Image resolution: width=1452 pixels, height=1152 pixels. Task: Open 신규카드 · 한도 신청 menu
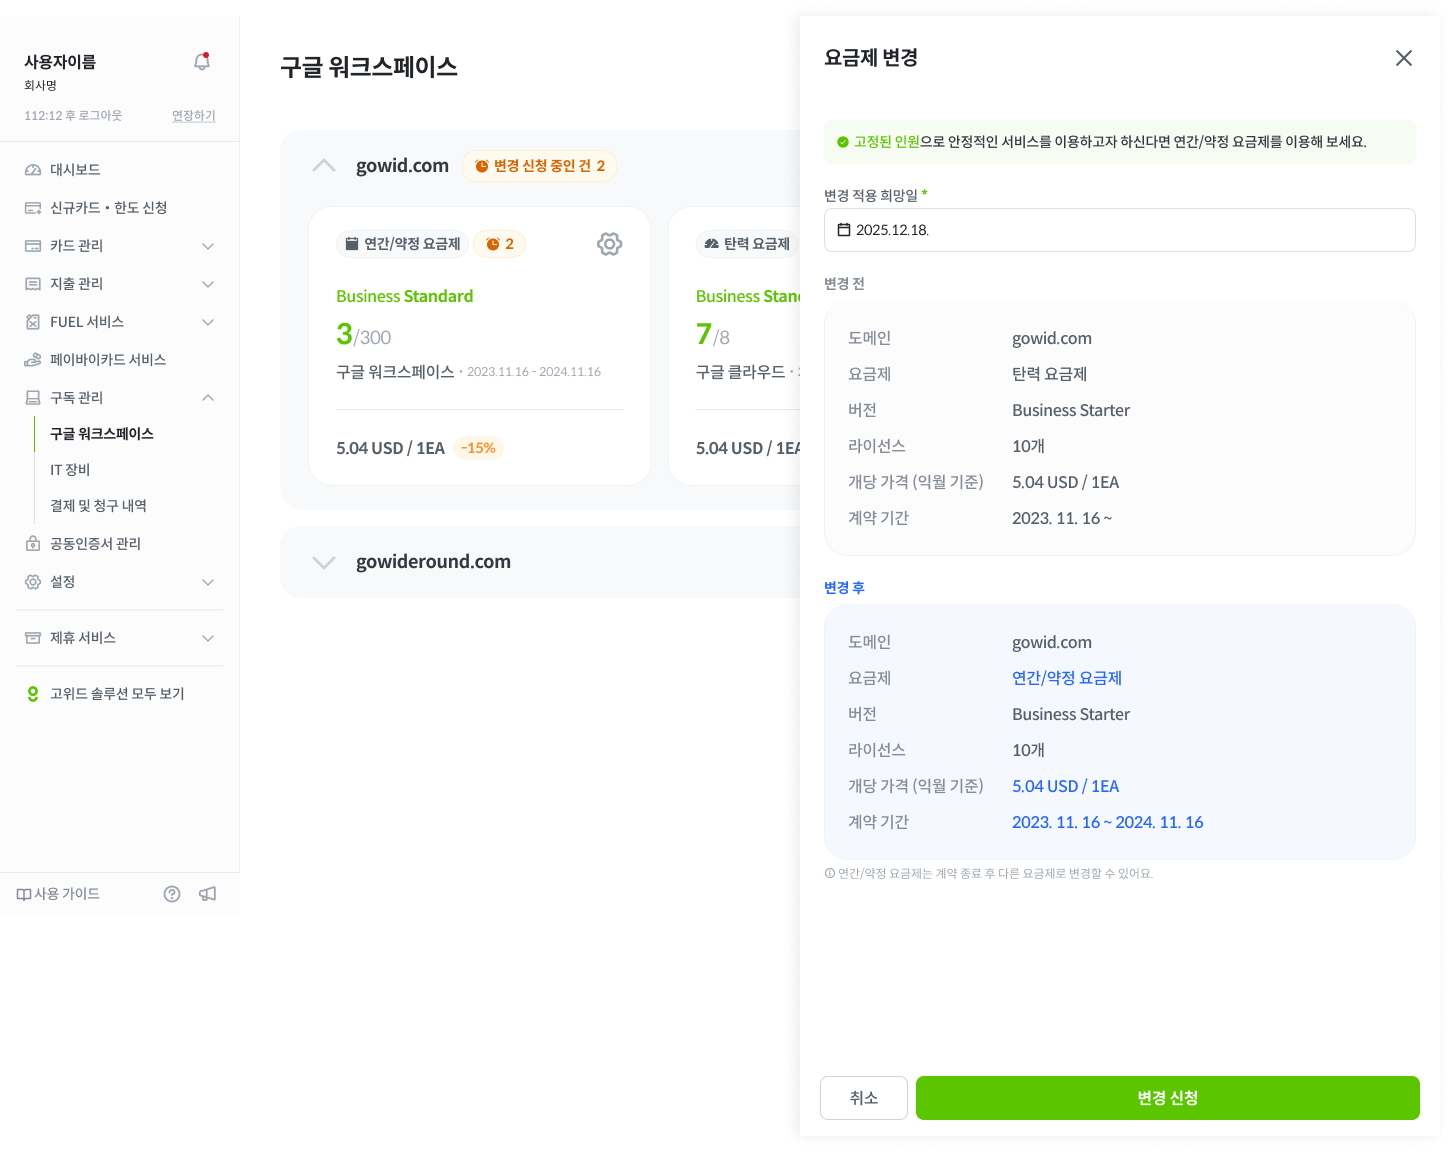pos(108,208)
